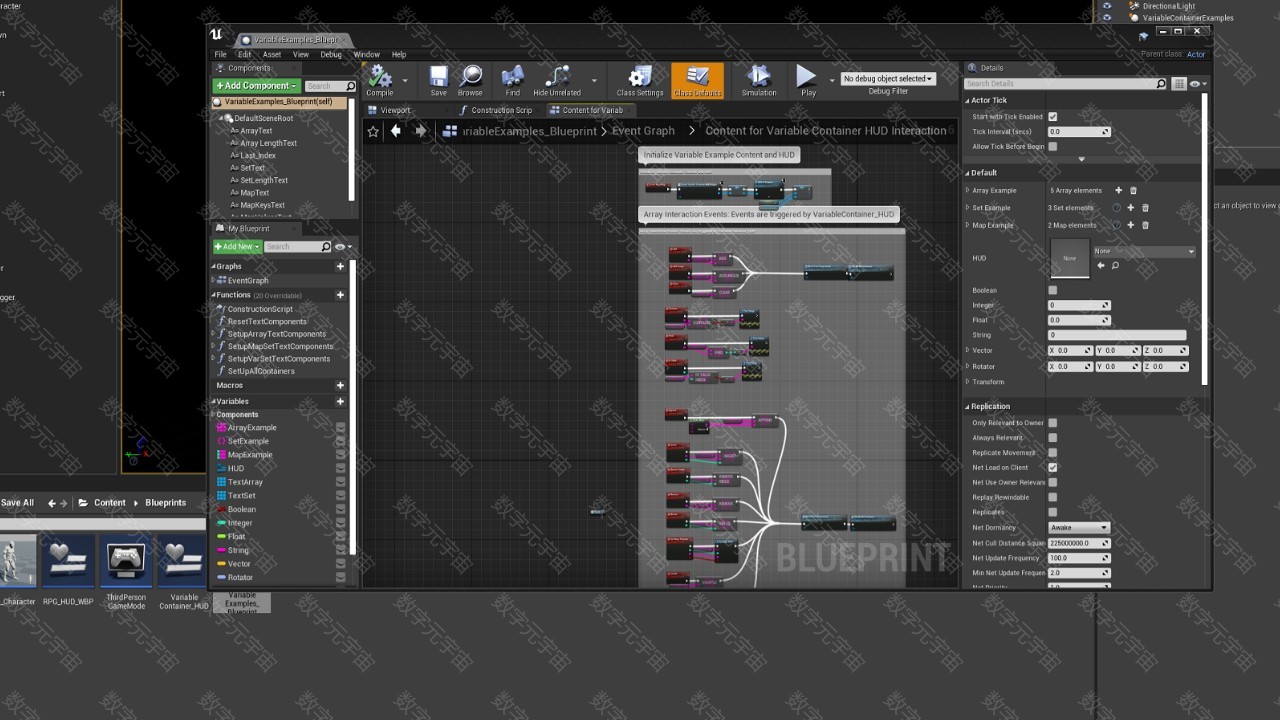Select ArrayText component in tree

click(255, 131)
